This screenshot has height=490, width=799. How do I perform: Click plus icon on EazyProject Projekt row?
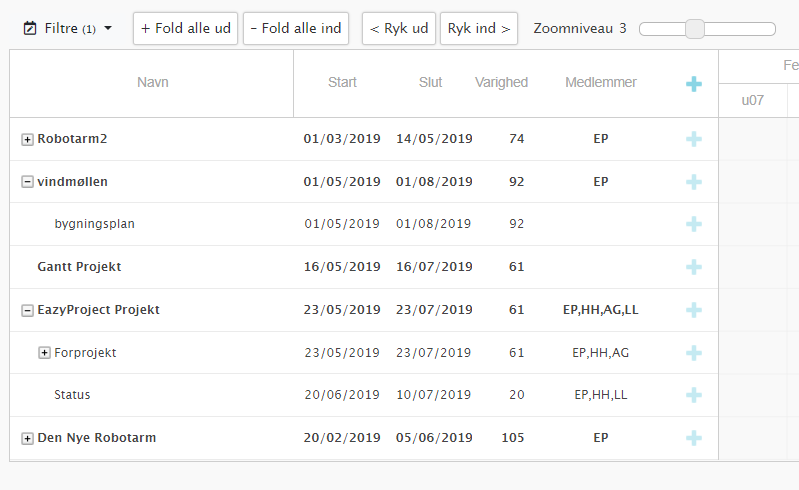(694, 310)
